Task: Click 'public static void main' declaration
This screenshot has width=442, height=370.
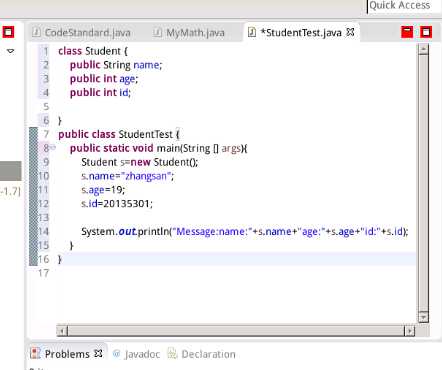Action: [x=159, y=148]
